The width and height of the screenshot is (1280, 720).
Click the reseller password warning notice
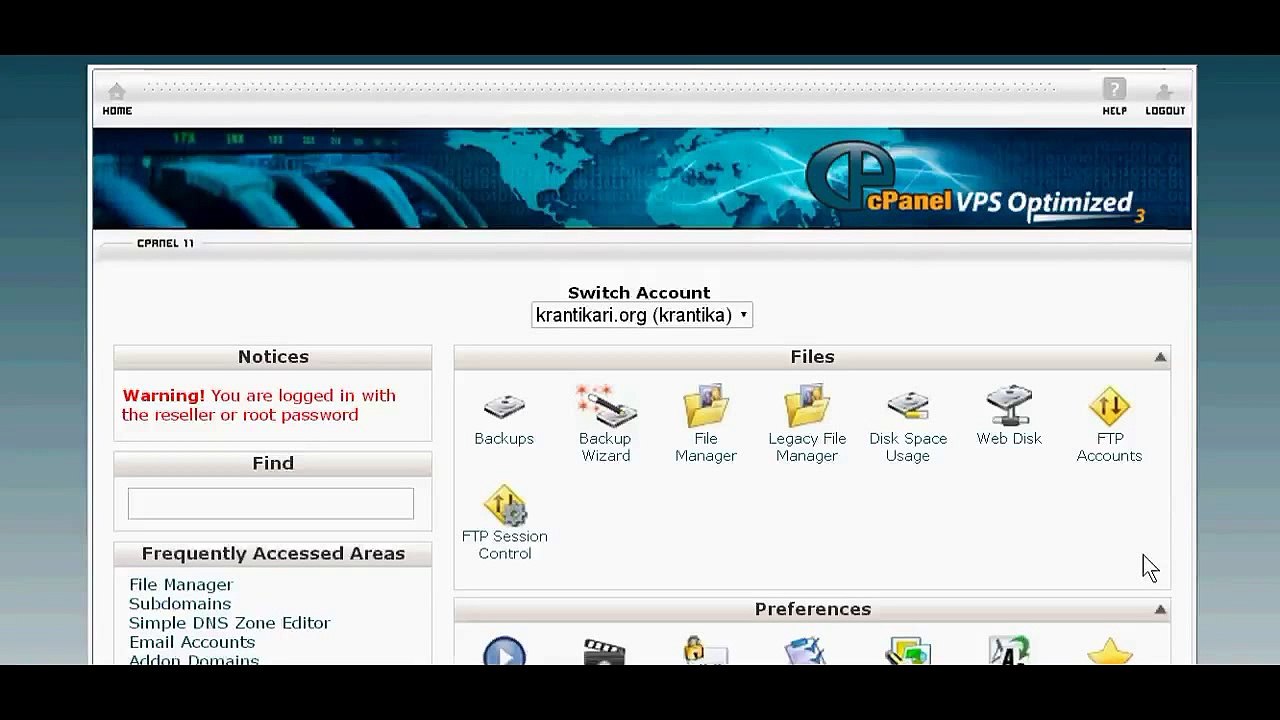point(259,405)
